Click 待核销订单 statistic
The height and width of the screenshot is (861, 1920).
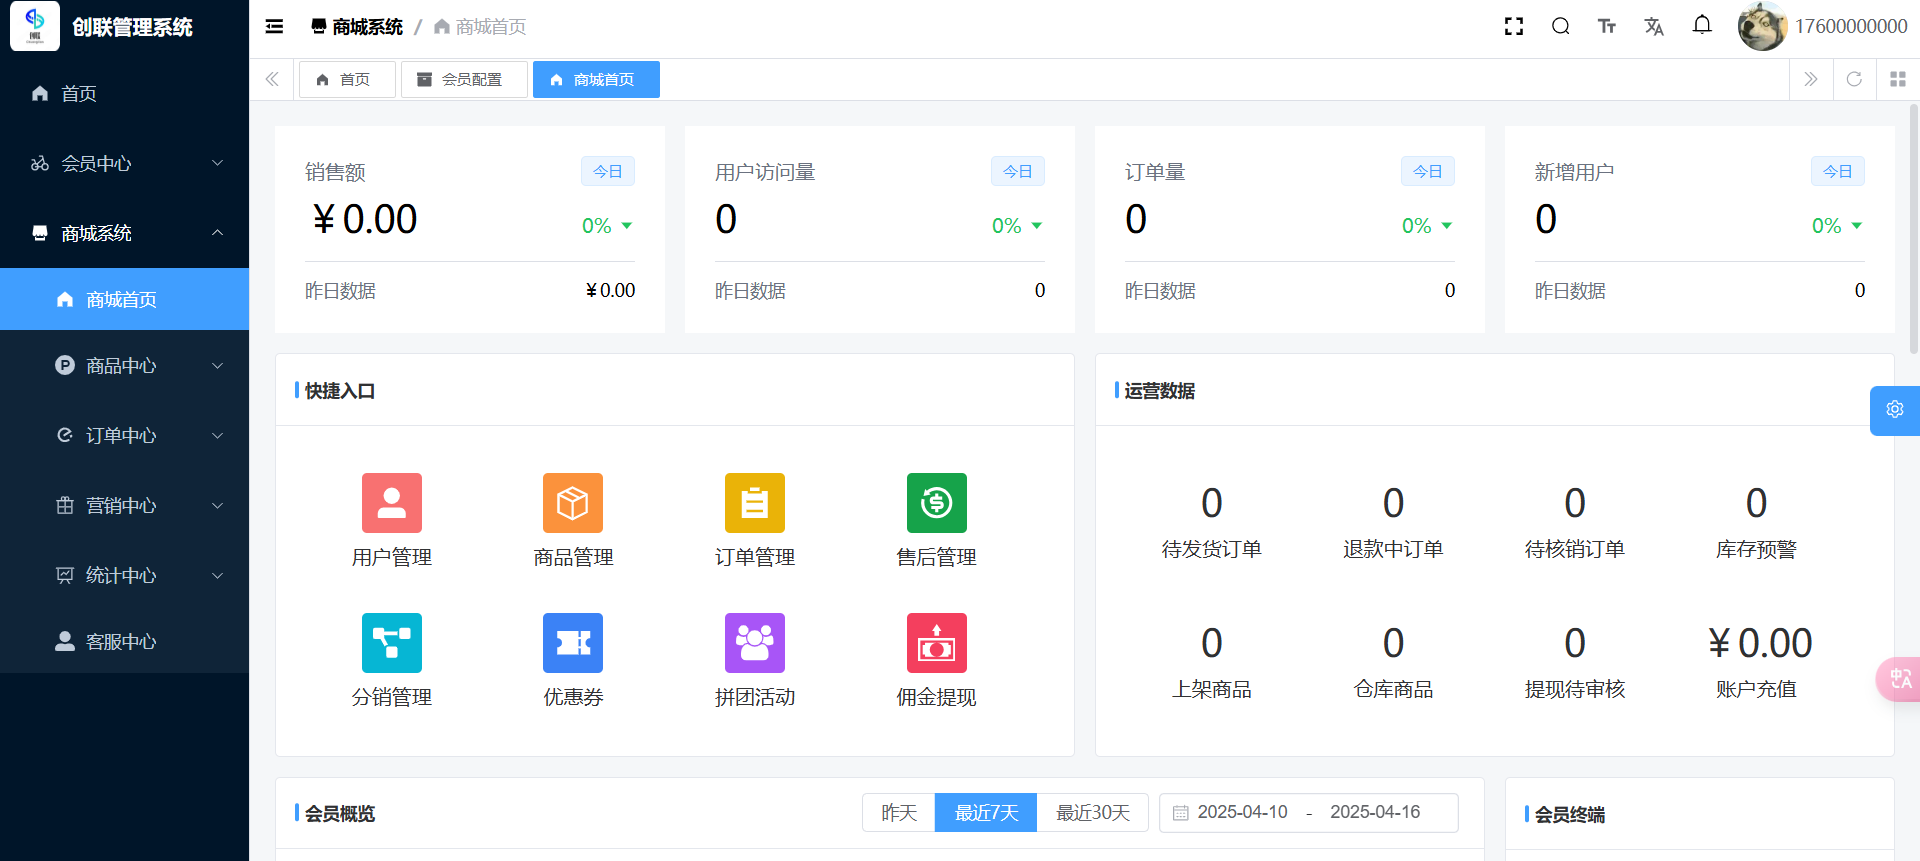point(1575,521)
